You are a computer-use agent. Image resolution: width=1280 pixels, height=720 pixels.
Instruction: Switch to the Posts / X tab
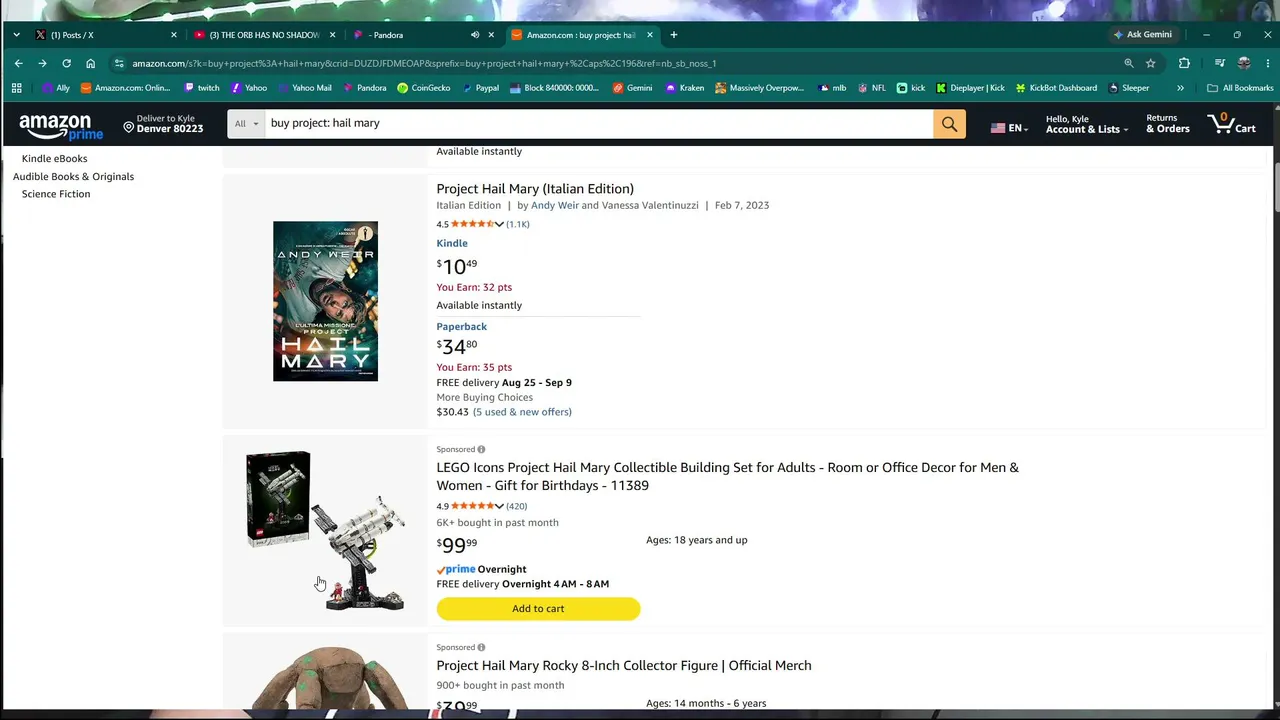(x=105, y=35)
